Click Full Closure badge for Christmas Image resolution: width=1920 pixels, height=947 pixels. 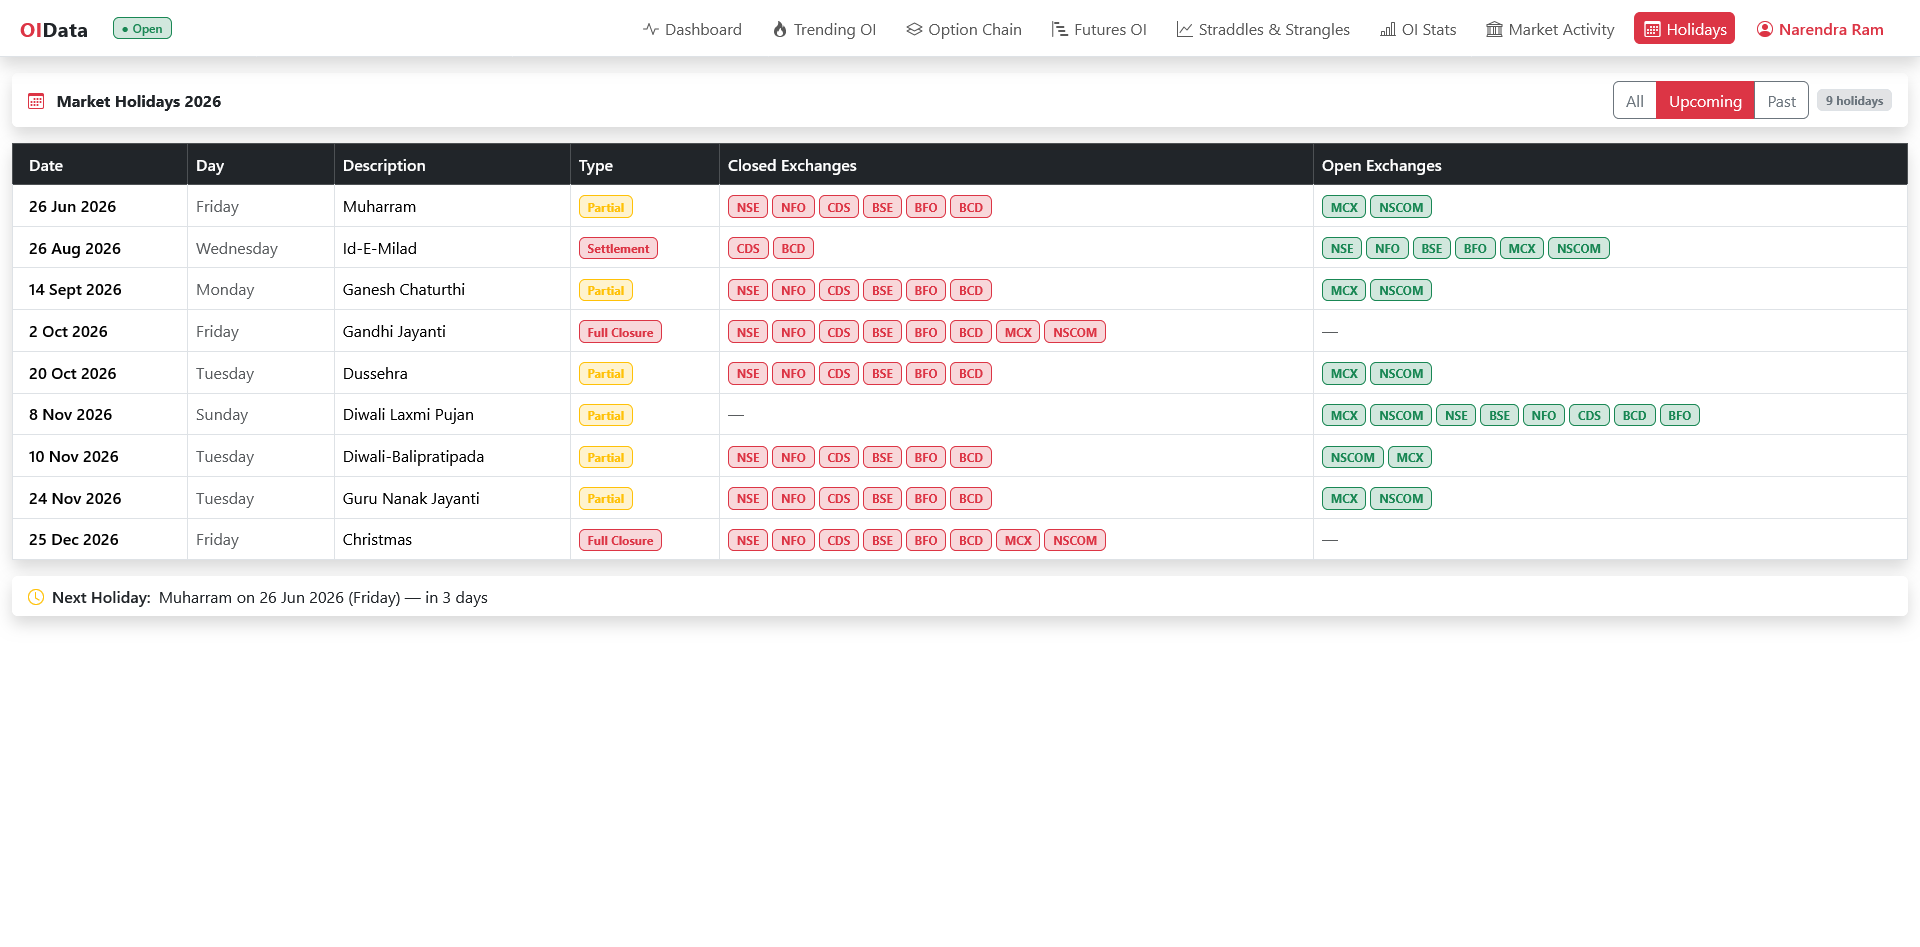click(620, 540)
